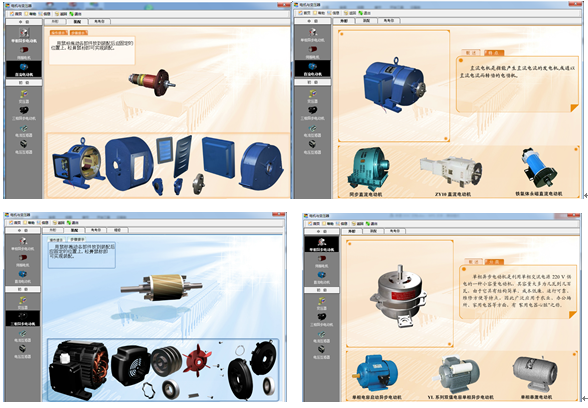
Task: Select single-phase motor icon beside red armature view
Action: 23,33
